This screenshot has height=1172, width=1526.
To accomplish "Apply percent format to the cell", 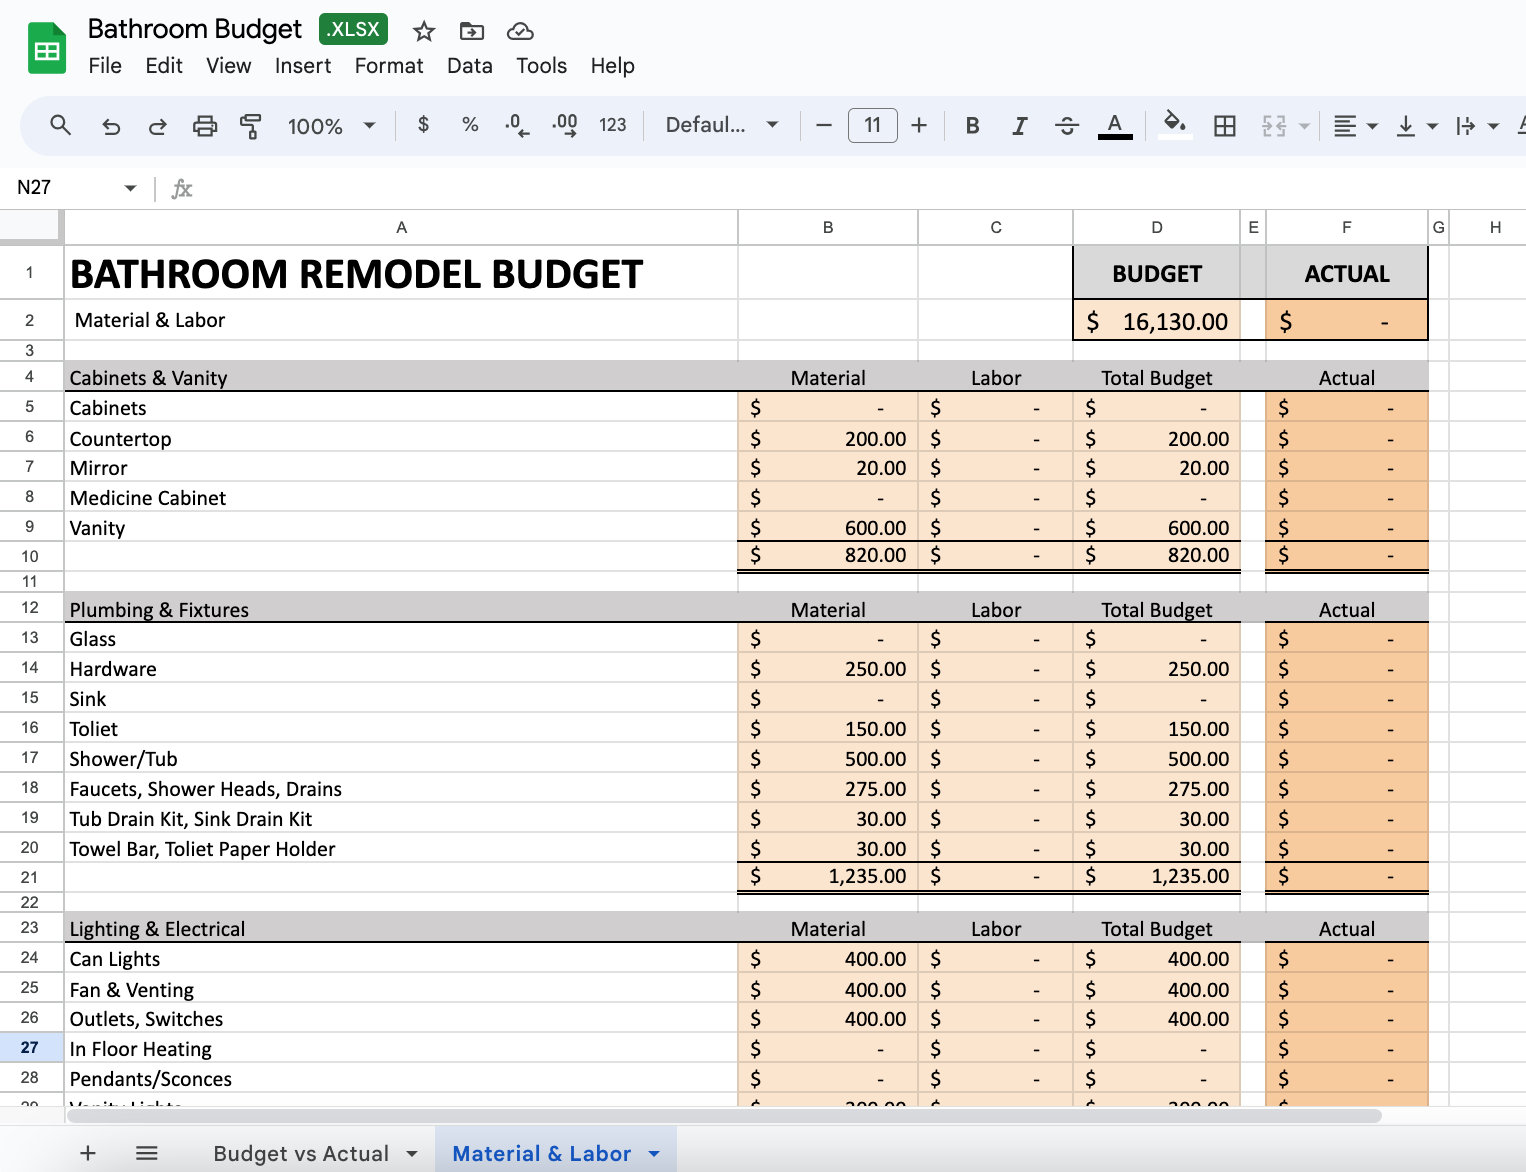I will tap(470, 125).
